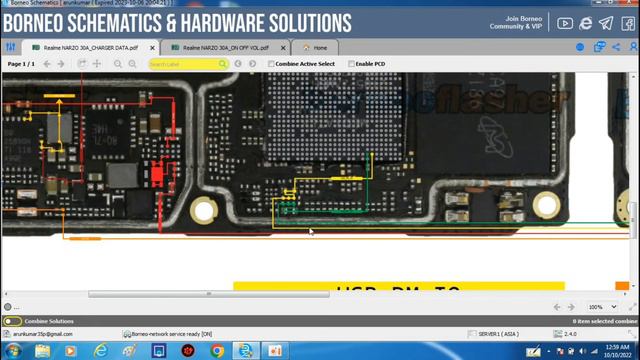Open Internet Explorer taskbar icon
This screenshot has width=640, height=360.
coord(100,351)
